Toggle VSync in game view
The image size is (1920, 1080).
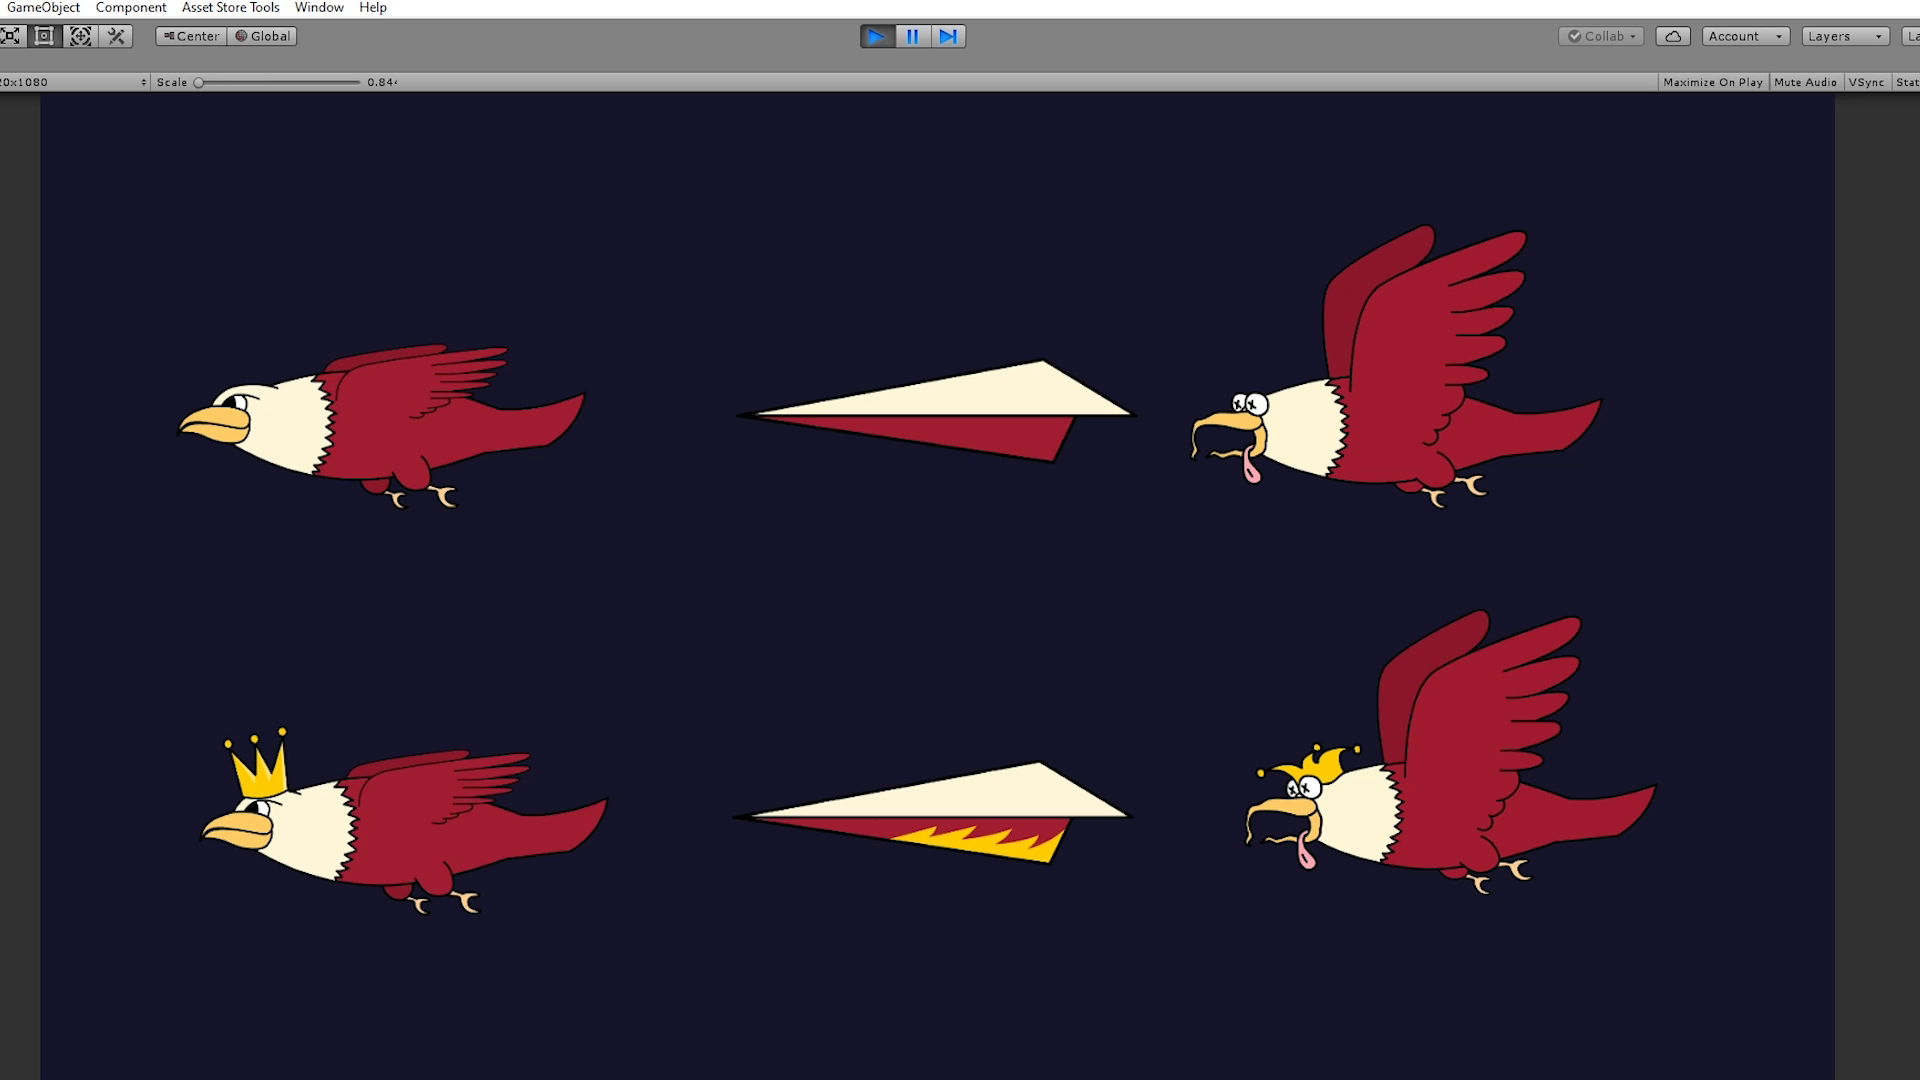pyautogui.click(x=1866, y=82)
